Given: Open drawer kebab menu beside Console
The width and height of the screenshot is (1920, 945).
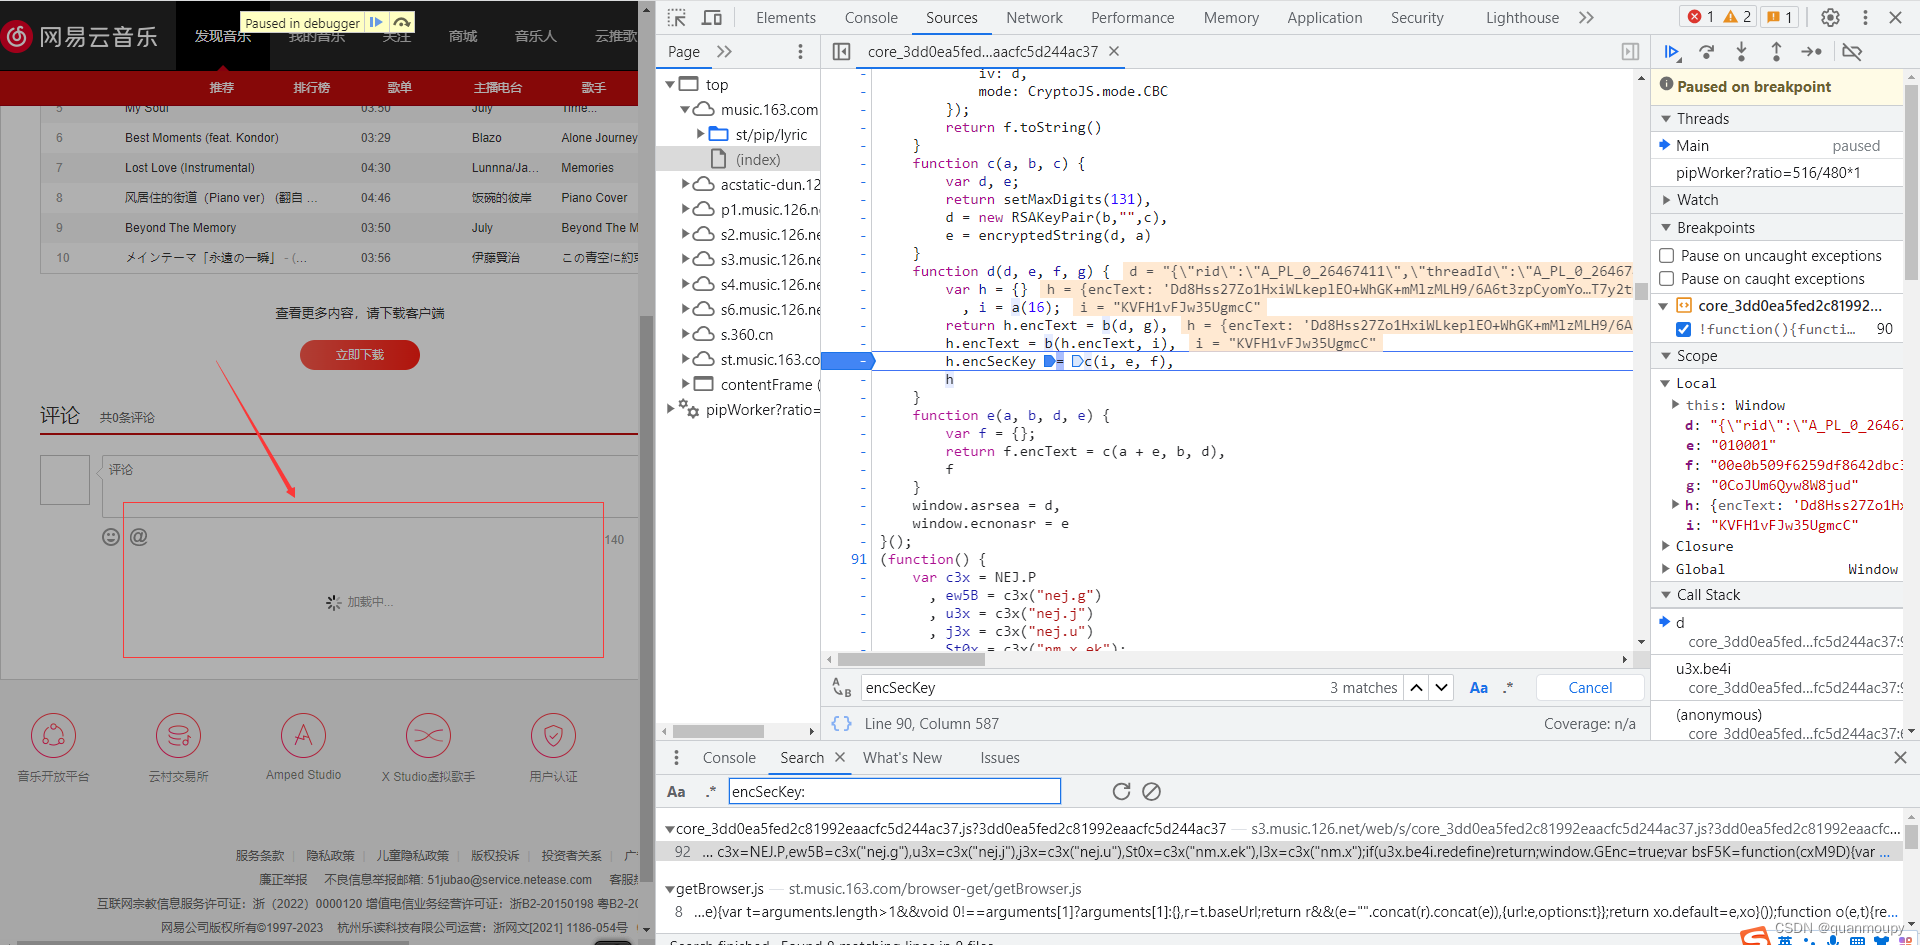Looking at the screenshot, I should pyautogui.click(x=676, y=757).
